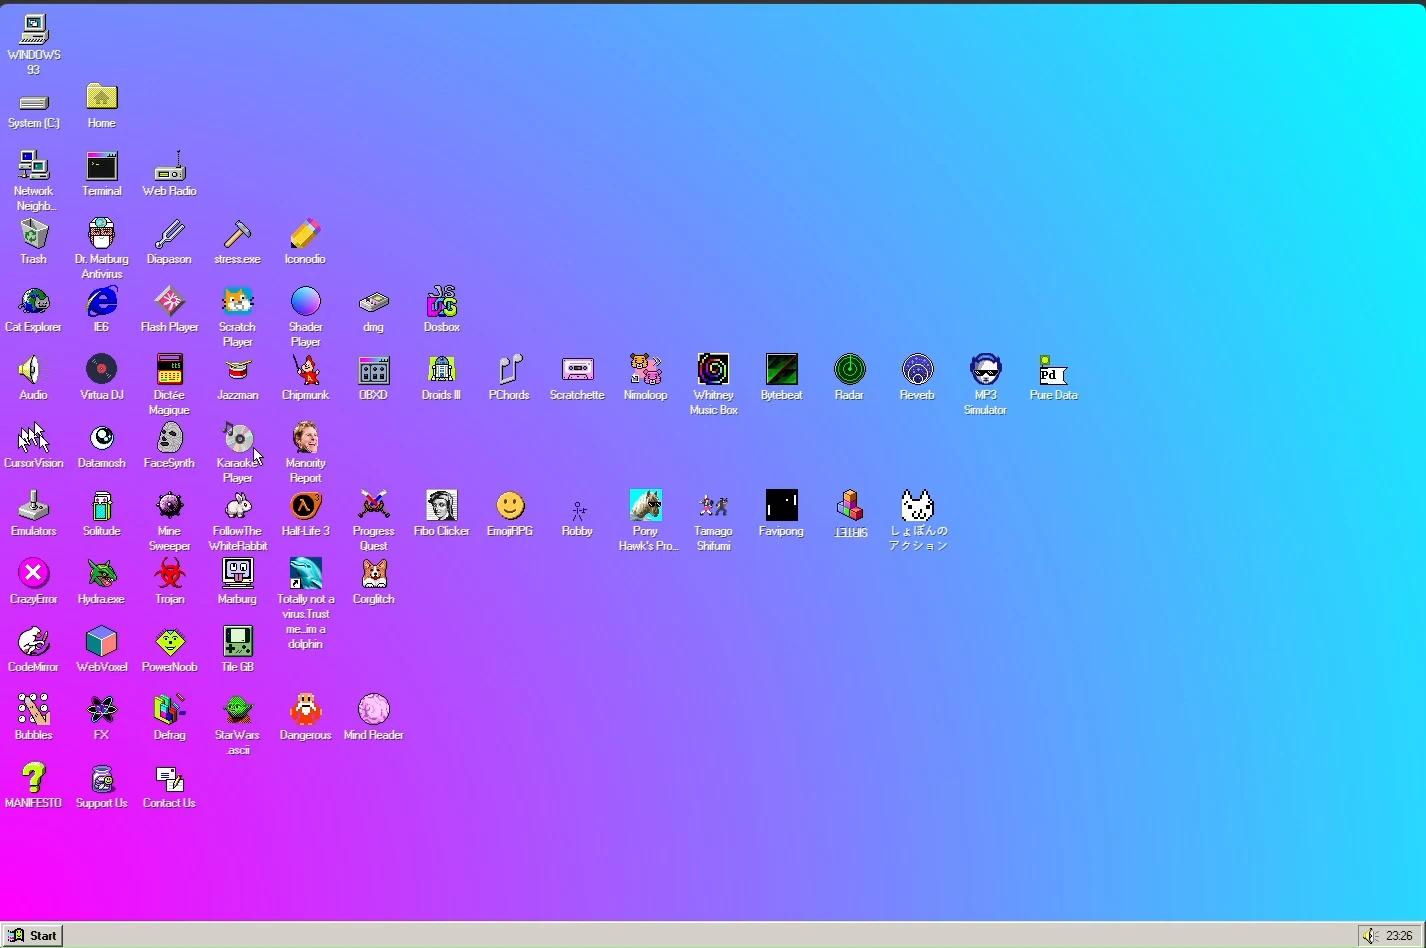Open the Home folder icon
The height and width of the screenshot is (948, 1426).
pyautogui.click(x=101, y=98)
